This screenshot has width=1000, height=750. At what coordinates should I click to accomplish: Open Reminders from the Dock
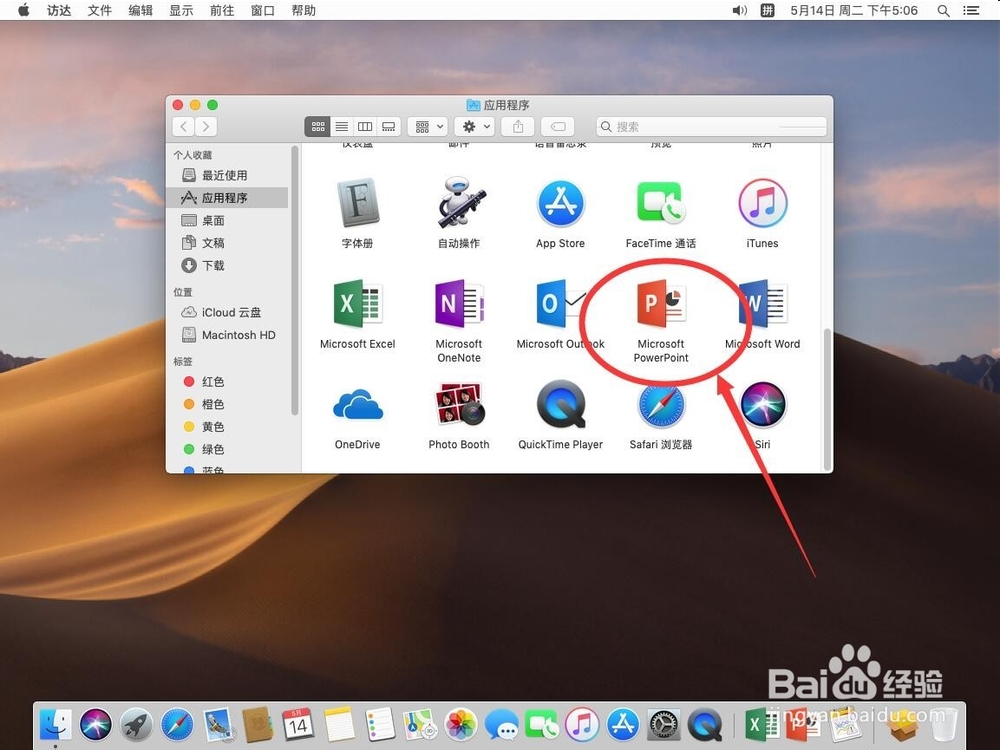[380, 724]
